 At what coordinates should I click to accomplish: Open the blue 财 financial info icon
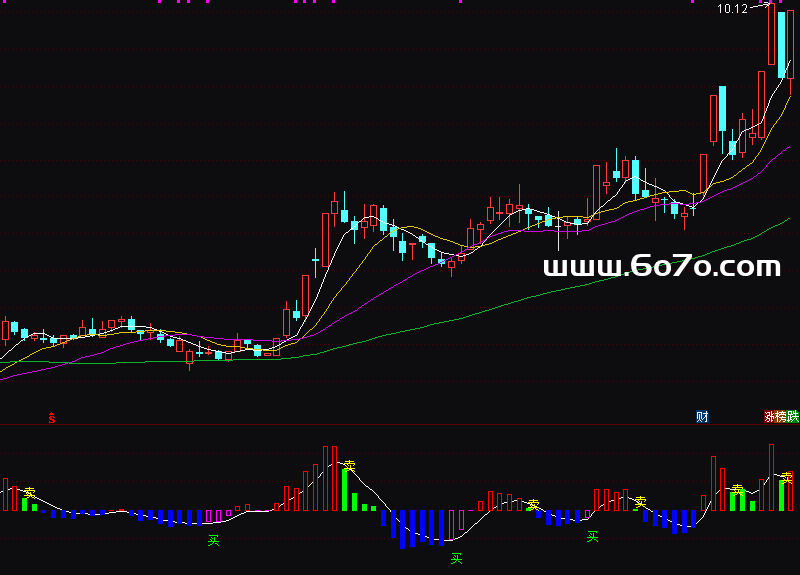pos(702,417)
